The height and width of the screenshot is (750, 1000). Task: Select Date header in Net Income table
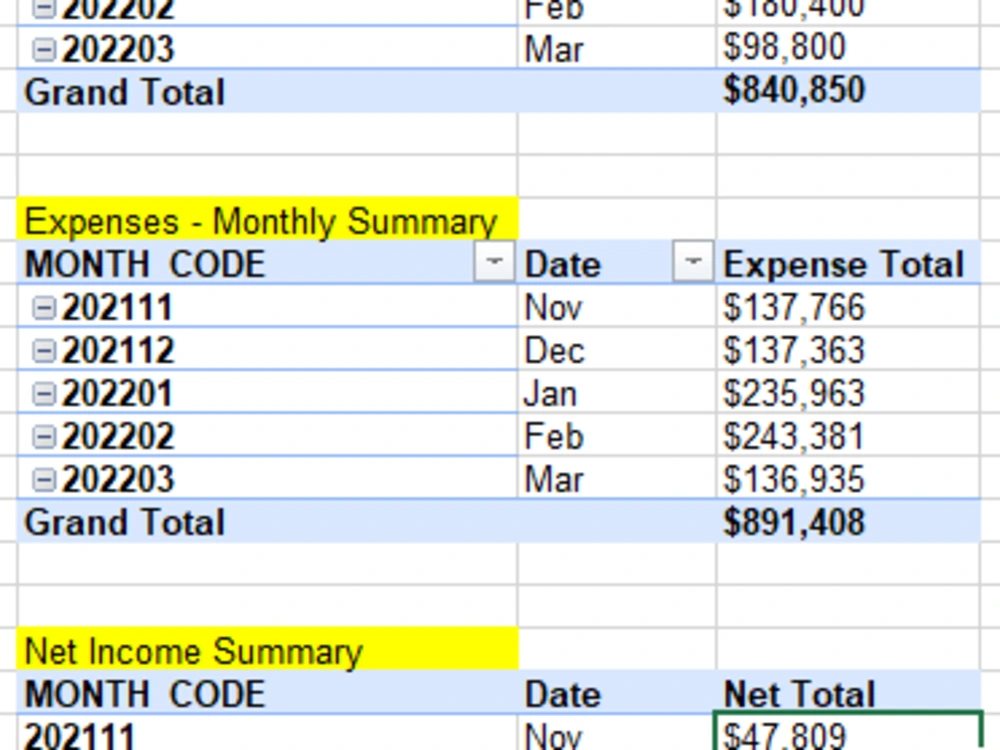(x=617, y=693)
